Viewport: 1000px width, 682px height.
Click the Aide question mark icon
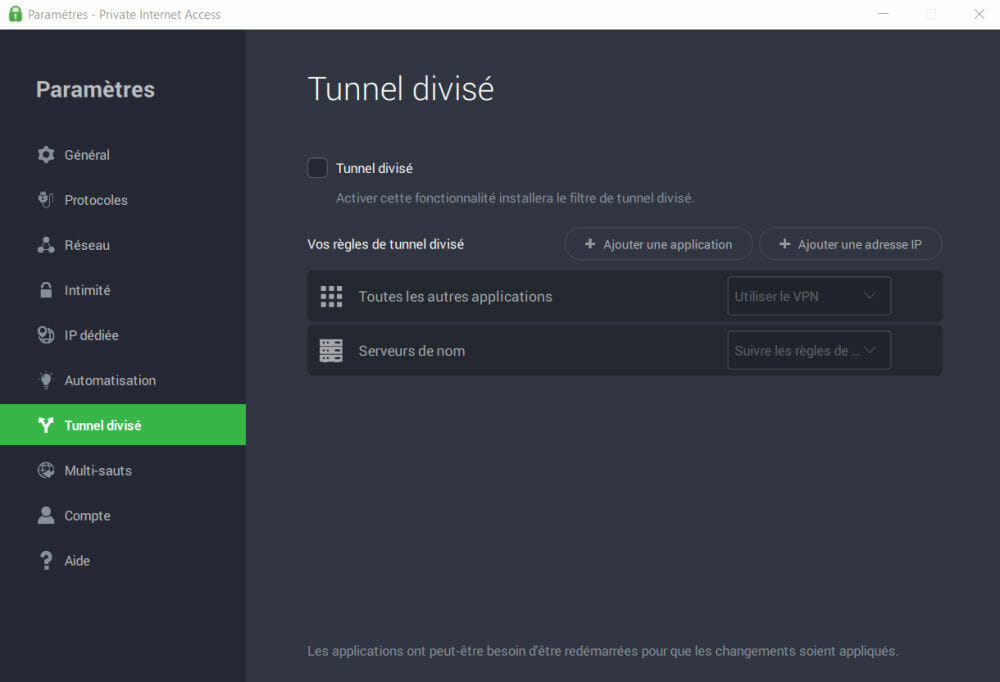click(46, 561)
